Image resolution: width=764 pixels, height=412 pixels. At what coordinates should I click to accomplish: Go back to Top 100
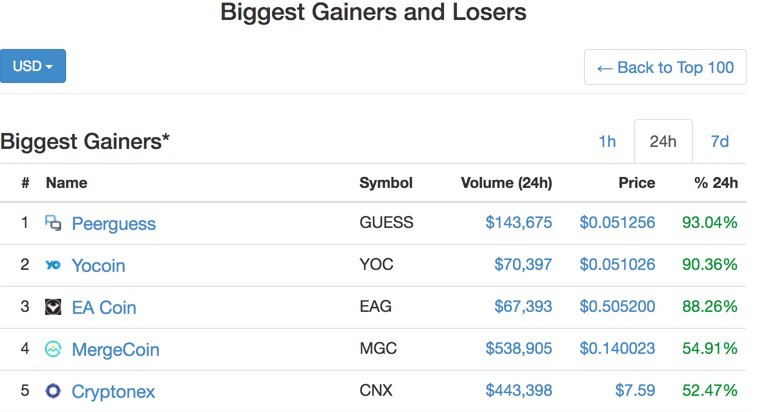coord(665,67)
